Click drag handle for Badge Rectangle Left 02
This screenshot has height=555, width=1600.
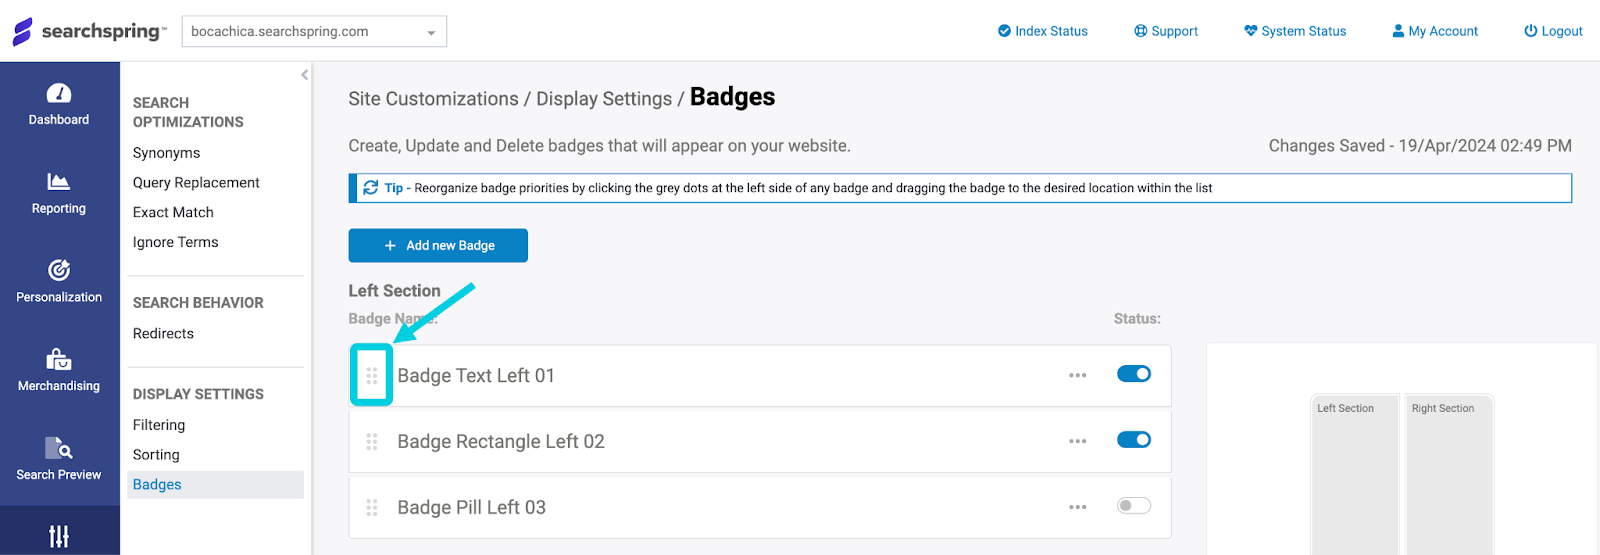372,442
